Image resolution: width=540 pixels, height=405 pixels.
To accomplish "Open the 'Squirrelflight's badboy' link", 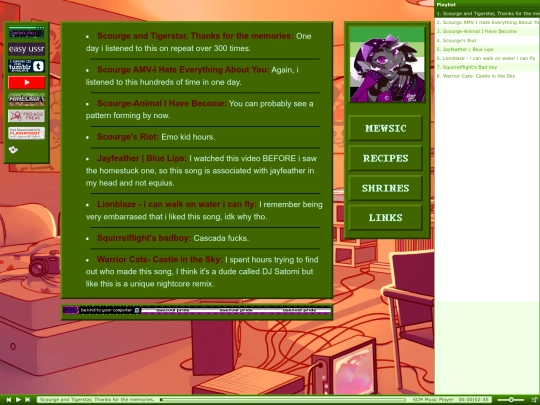I will pos(144,238).
